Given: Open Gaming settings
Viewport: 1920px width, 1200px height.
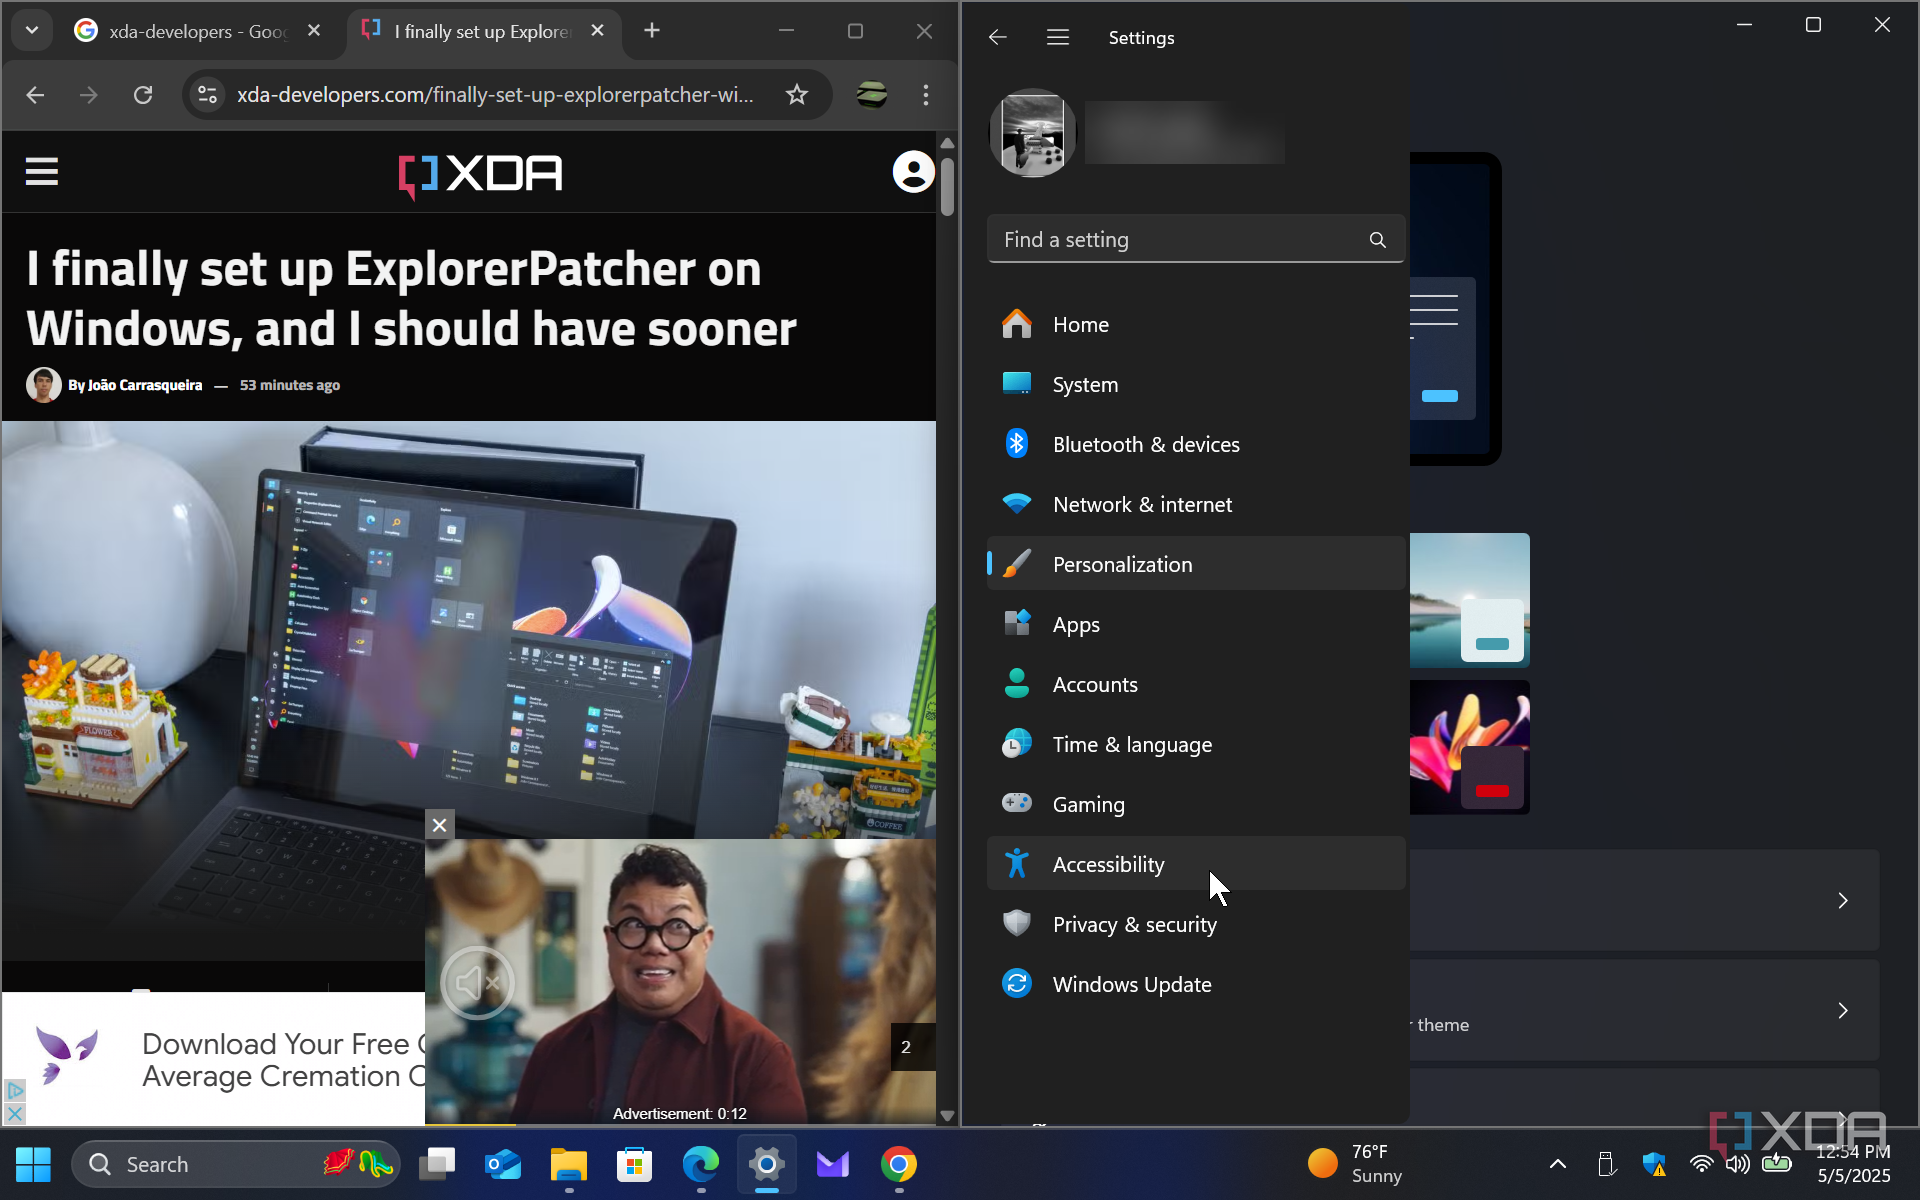Looking at the screenshot, I should tap(1196, 805).
